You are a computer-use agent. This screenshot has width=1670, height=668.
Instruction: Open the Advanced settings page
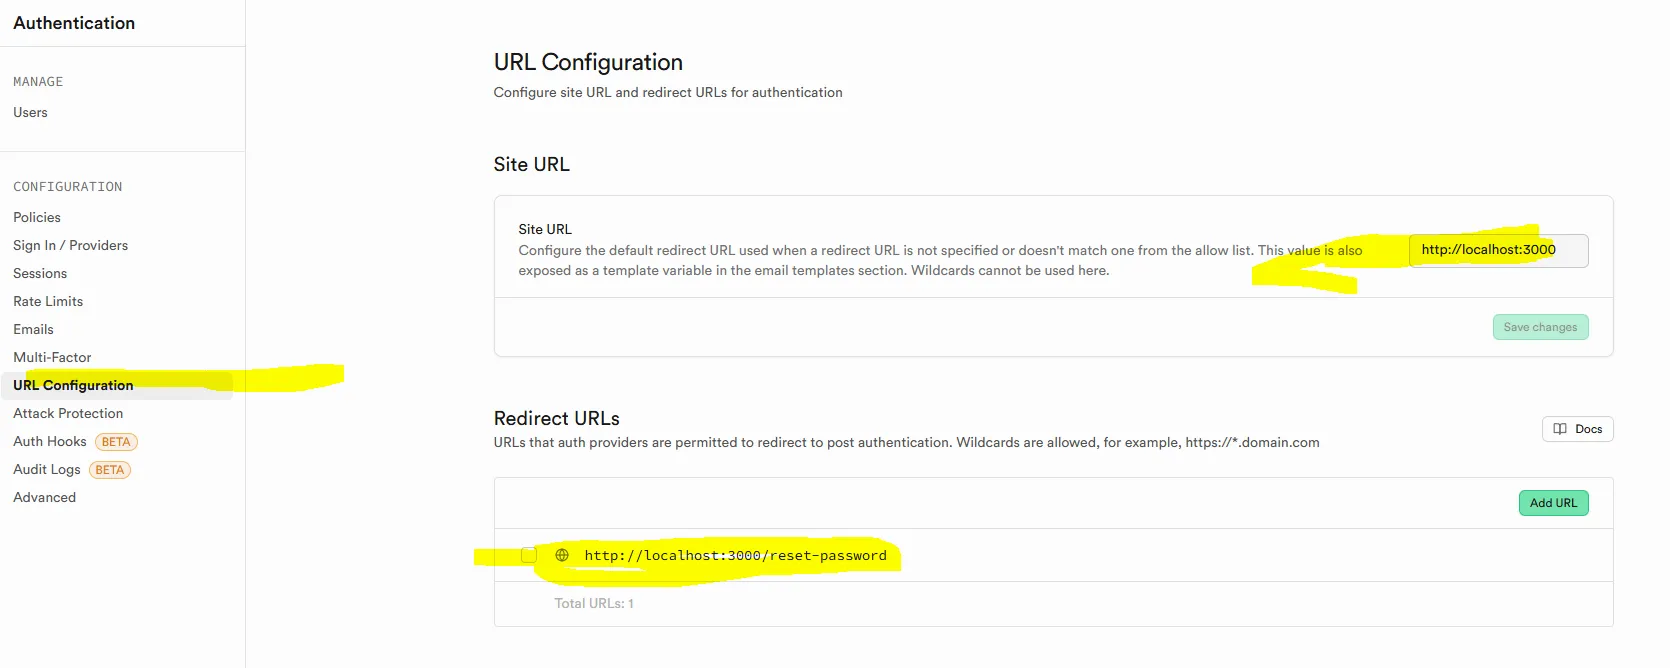pos(44,497)
